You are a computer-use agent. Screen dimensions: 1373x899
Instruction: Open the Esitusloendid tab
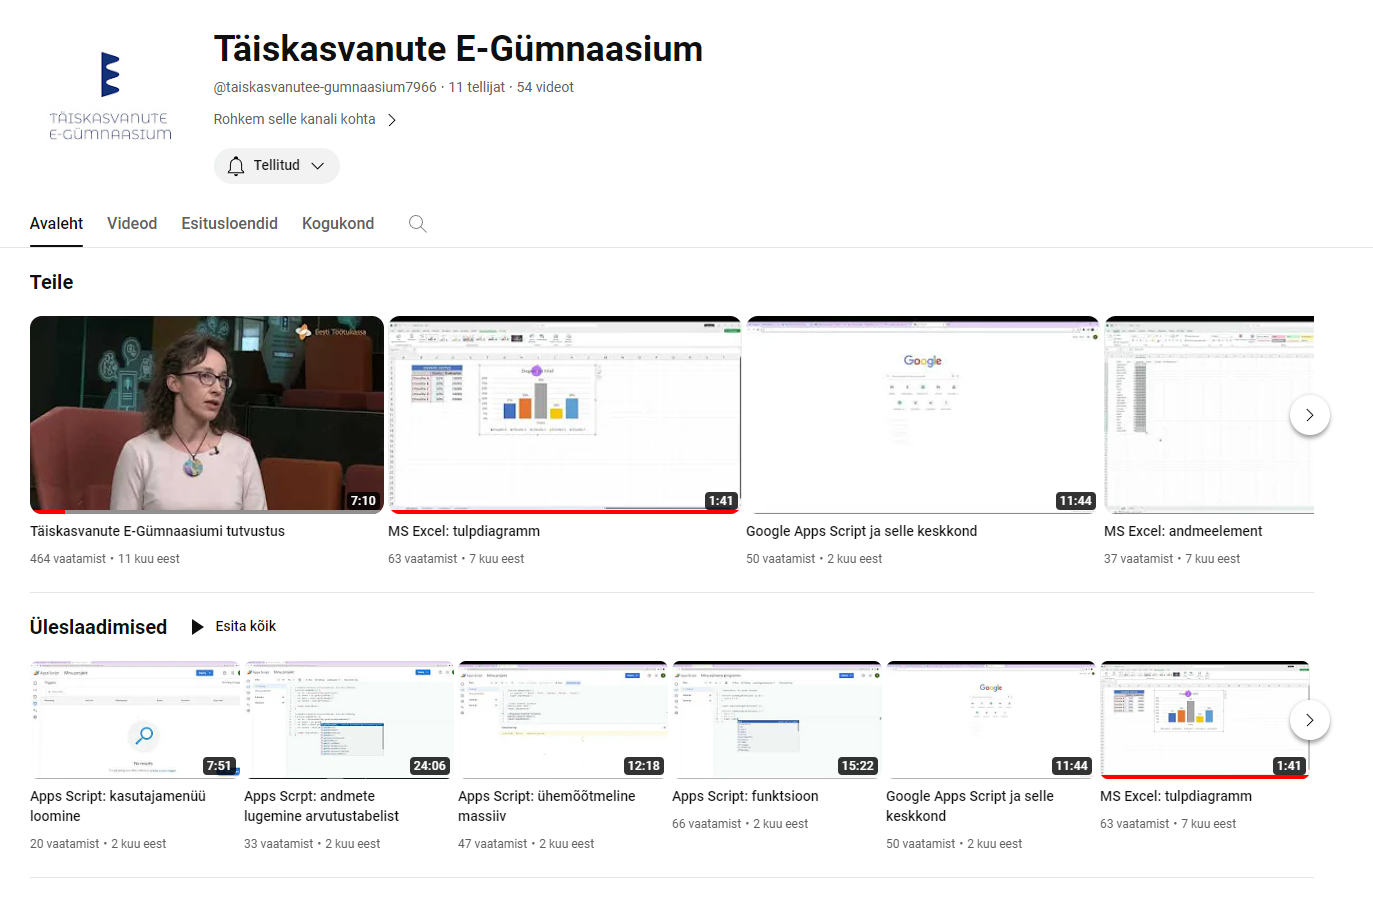coord(229,224)
